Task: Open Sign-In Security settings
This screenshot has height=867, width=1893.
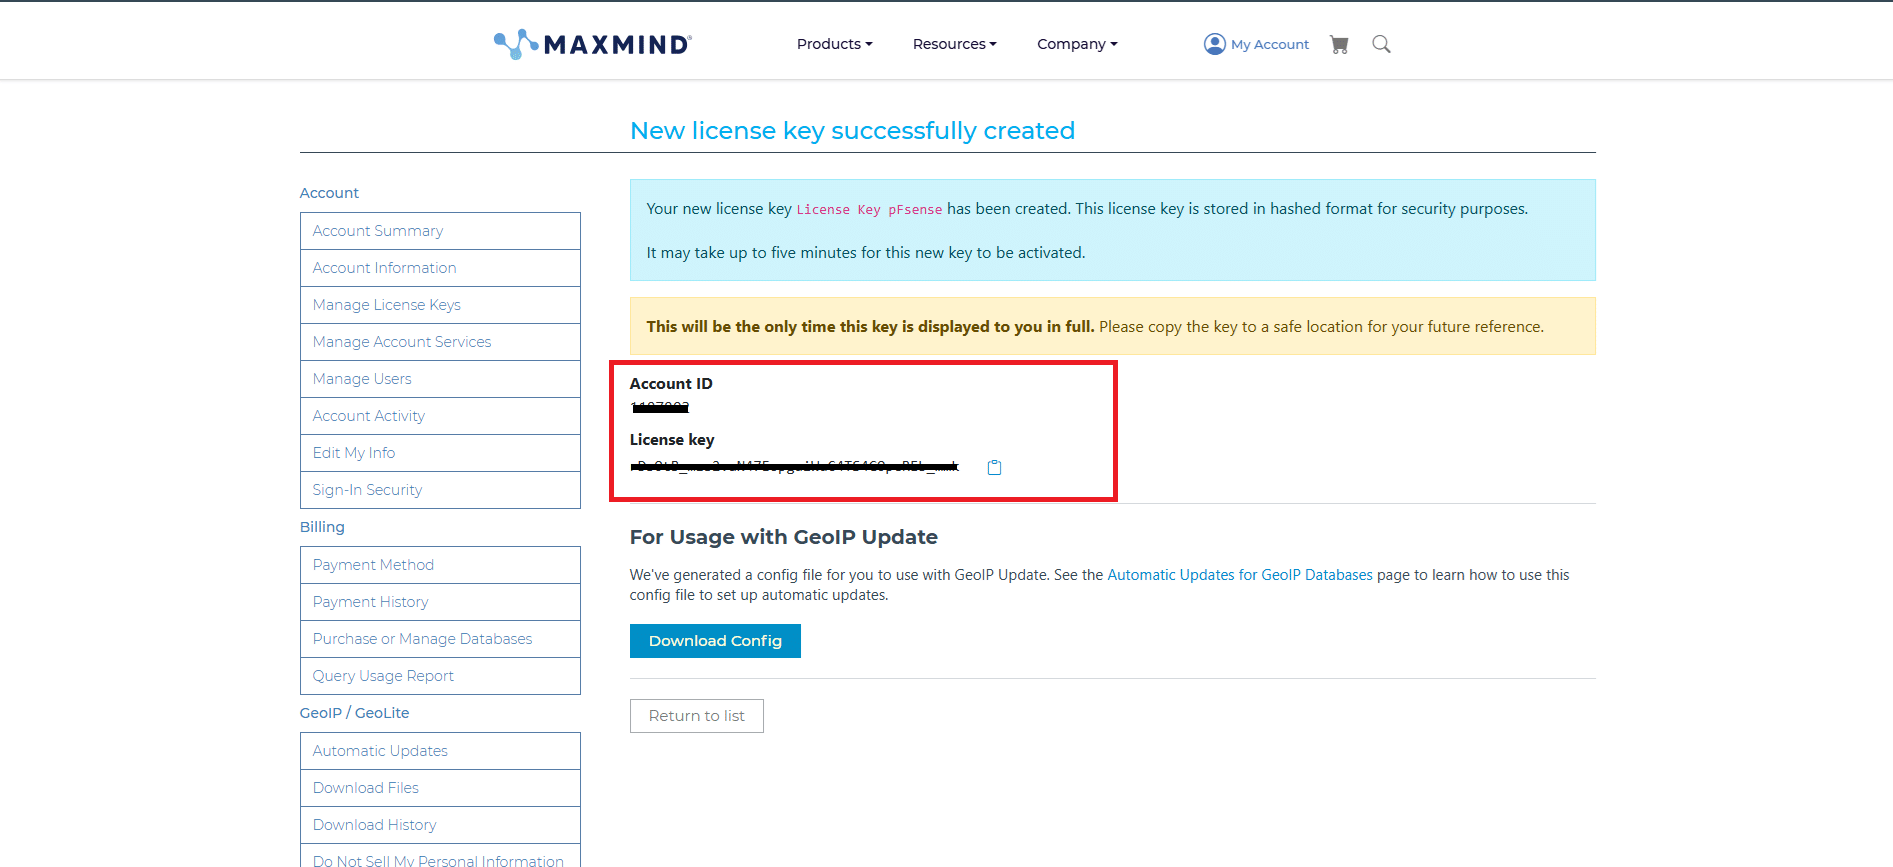Action: click(440, 490)
